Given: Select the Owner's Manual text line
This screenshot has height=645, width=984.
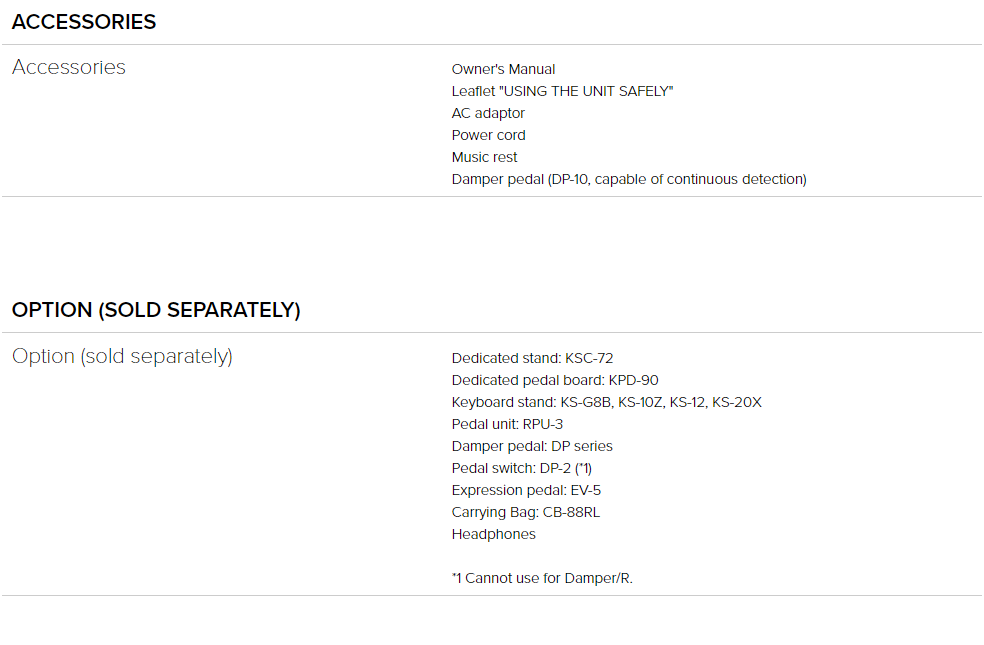Looking at the screenshot, I should pos(503,69).
